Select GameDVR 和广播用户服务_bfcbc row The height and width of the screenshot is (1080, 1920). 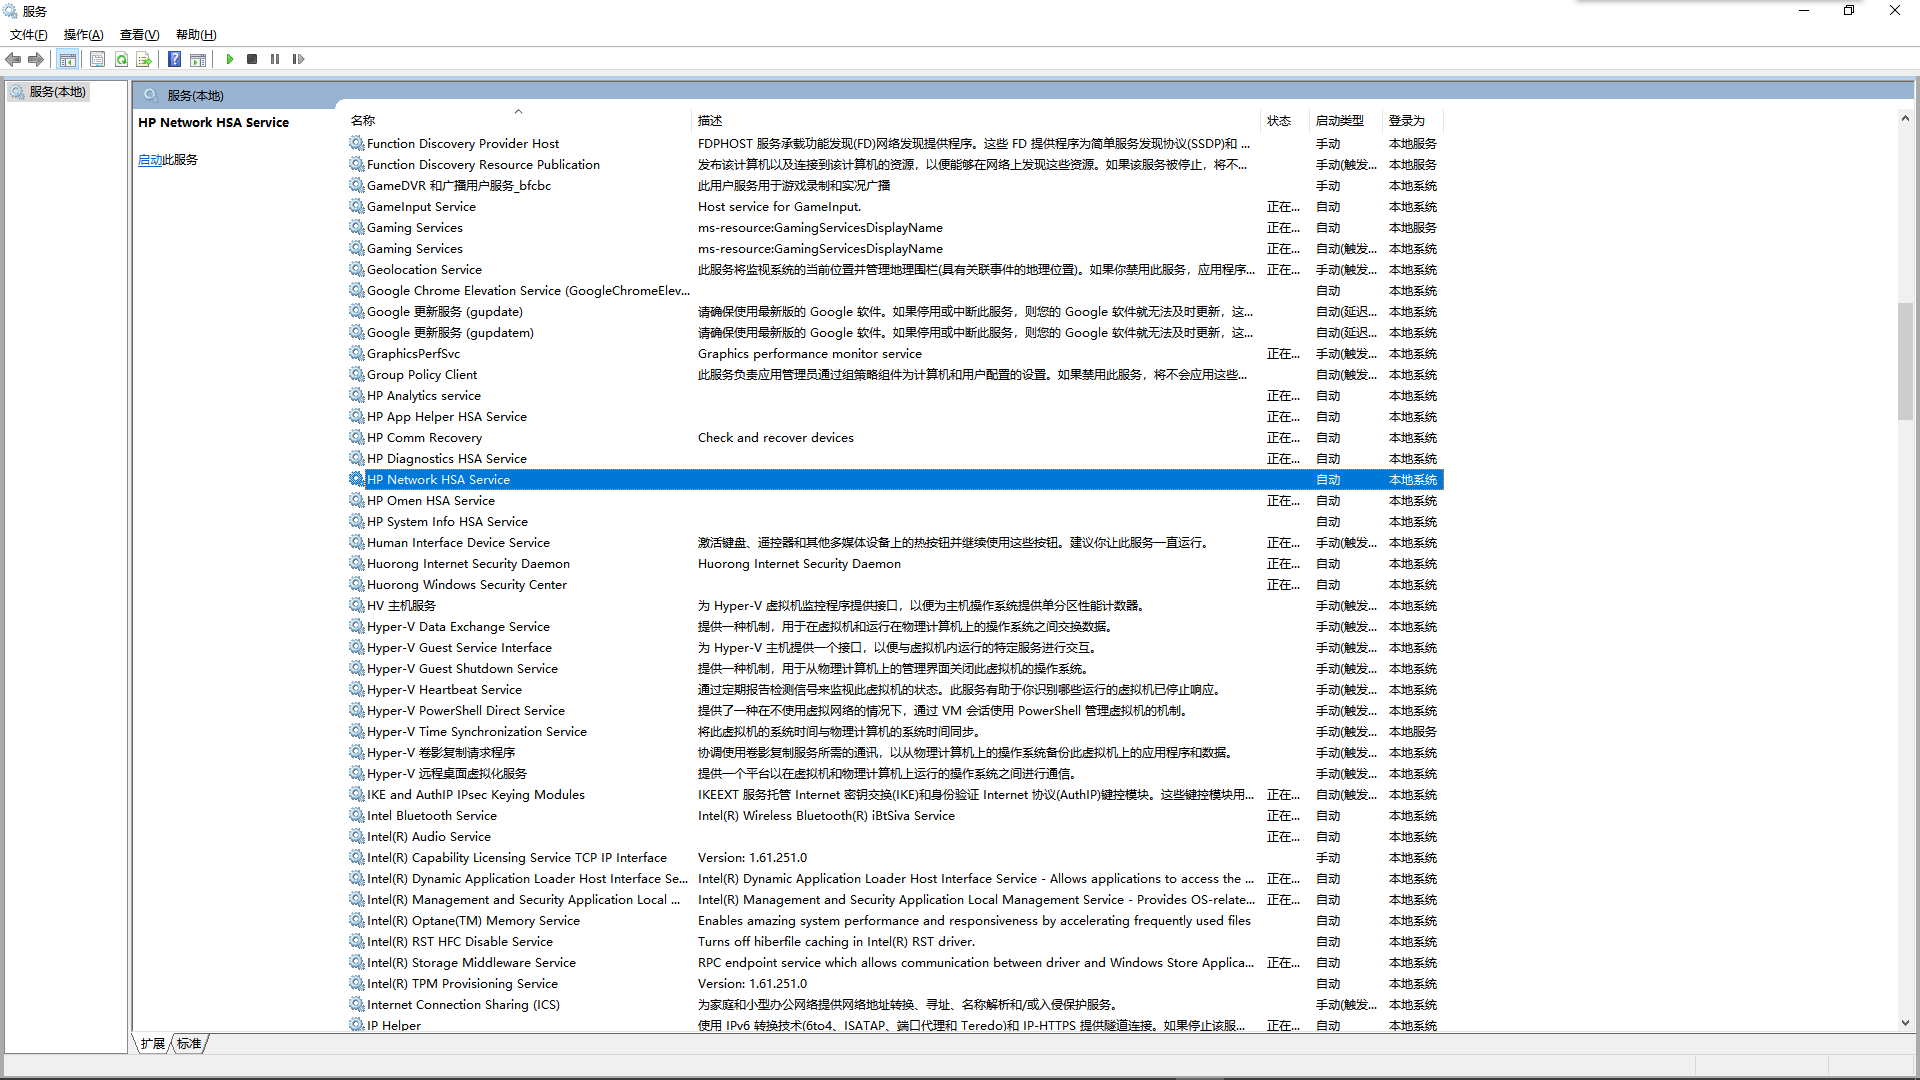tap(895, 185)
